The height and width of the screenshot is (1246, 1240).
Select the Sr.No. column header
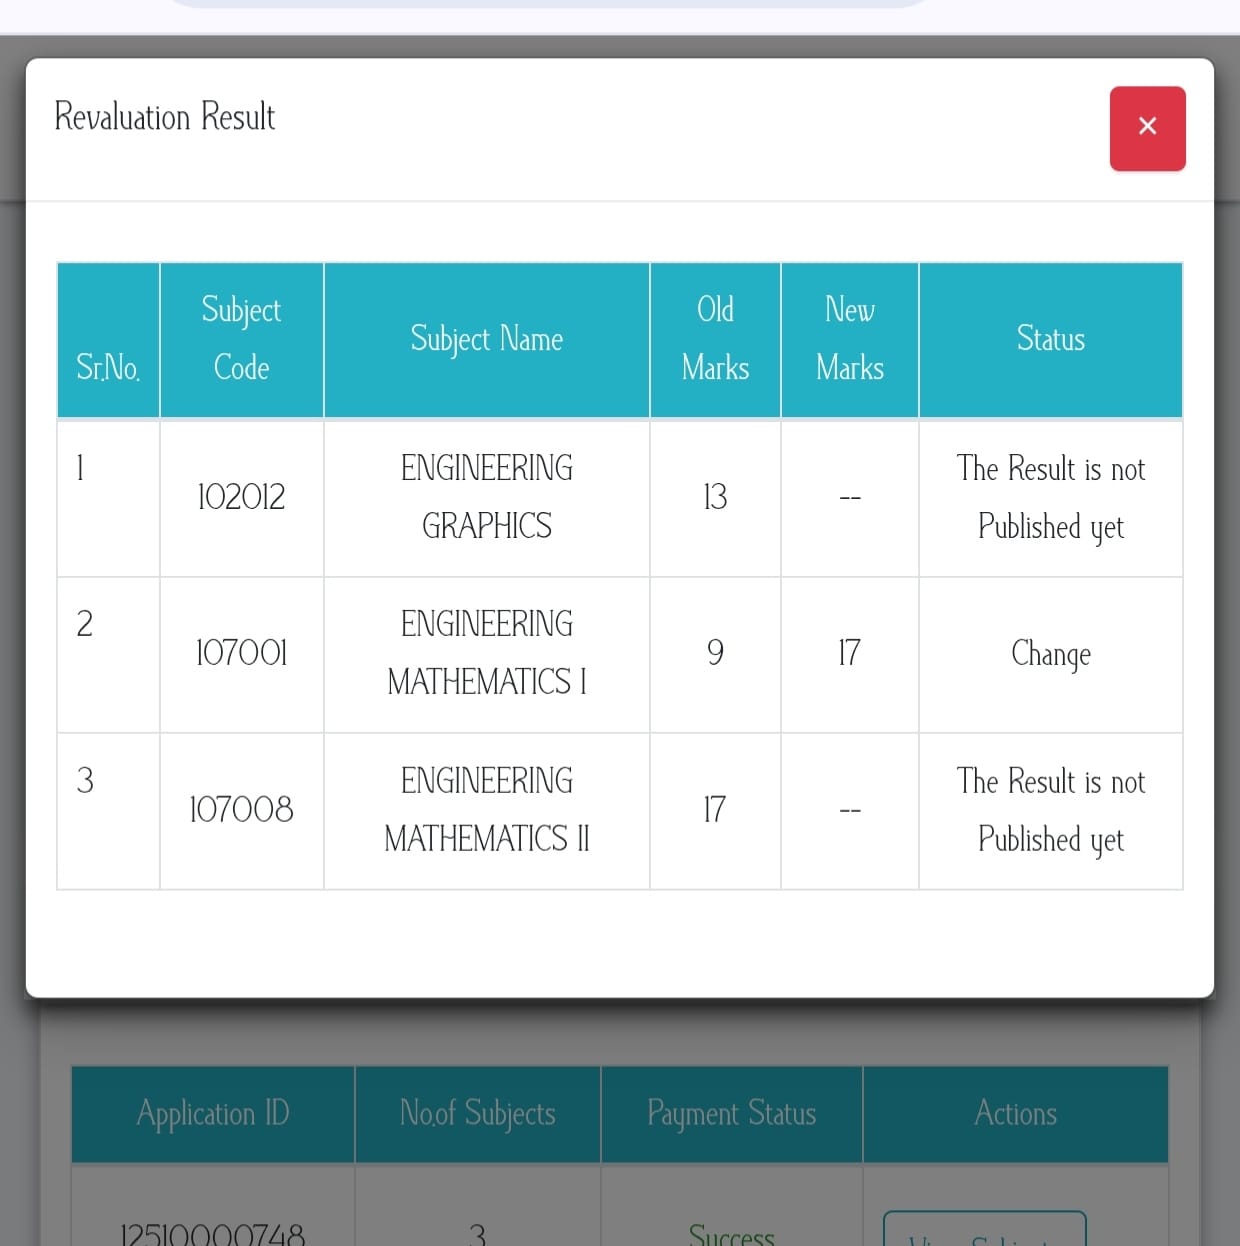click(108, 368)
